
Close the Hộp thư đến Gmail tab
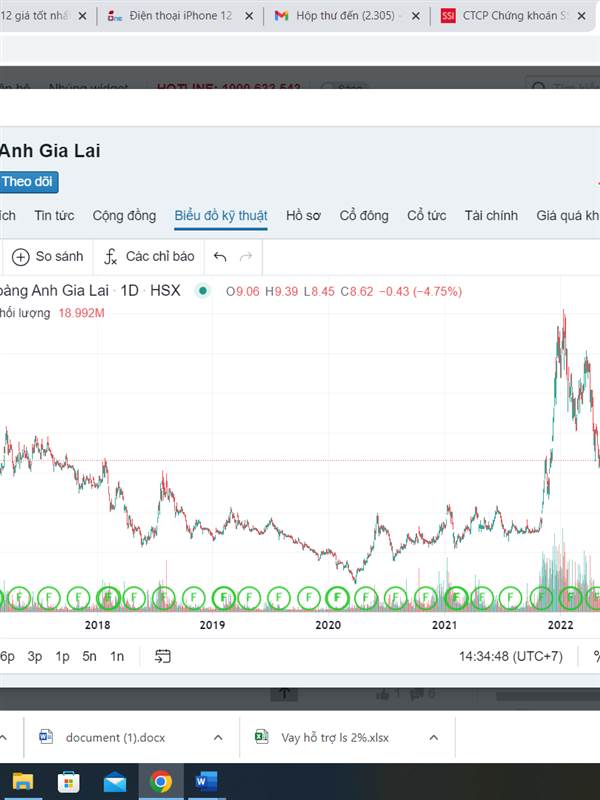click(416, 16)
